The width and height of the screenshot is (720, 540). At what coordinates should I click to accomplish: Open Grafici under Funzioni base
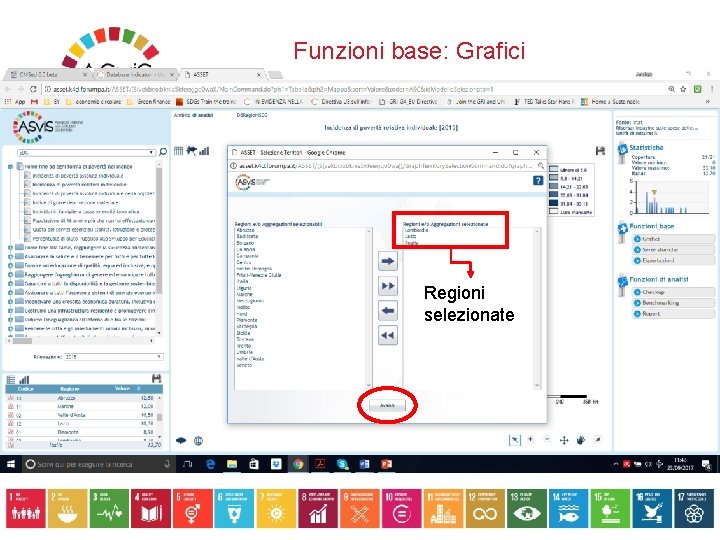pos(673,239)
